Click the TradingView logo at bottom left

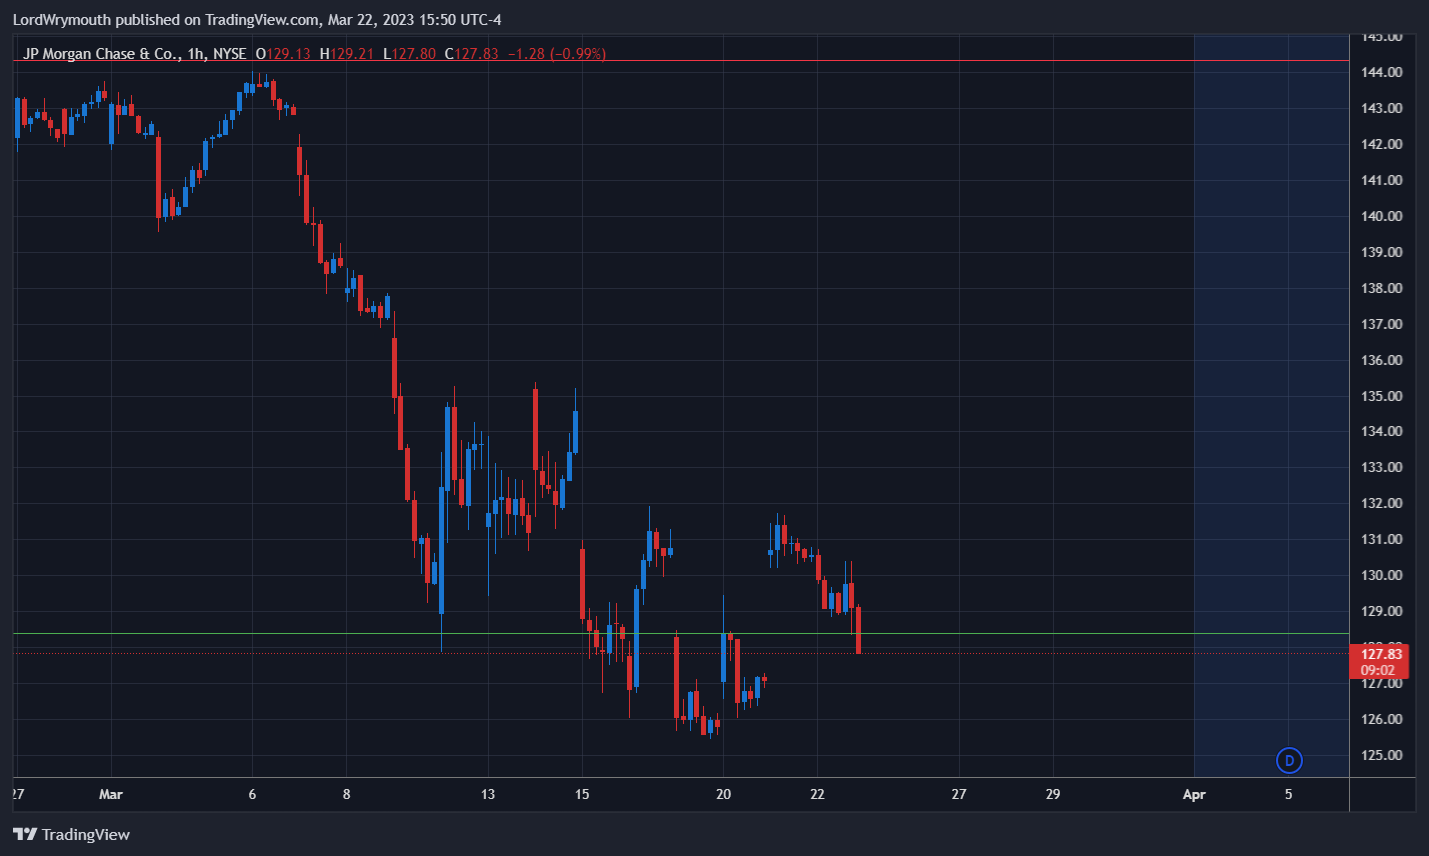click(71, 834)
